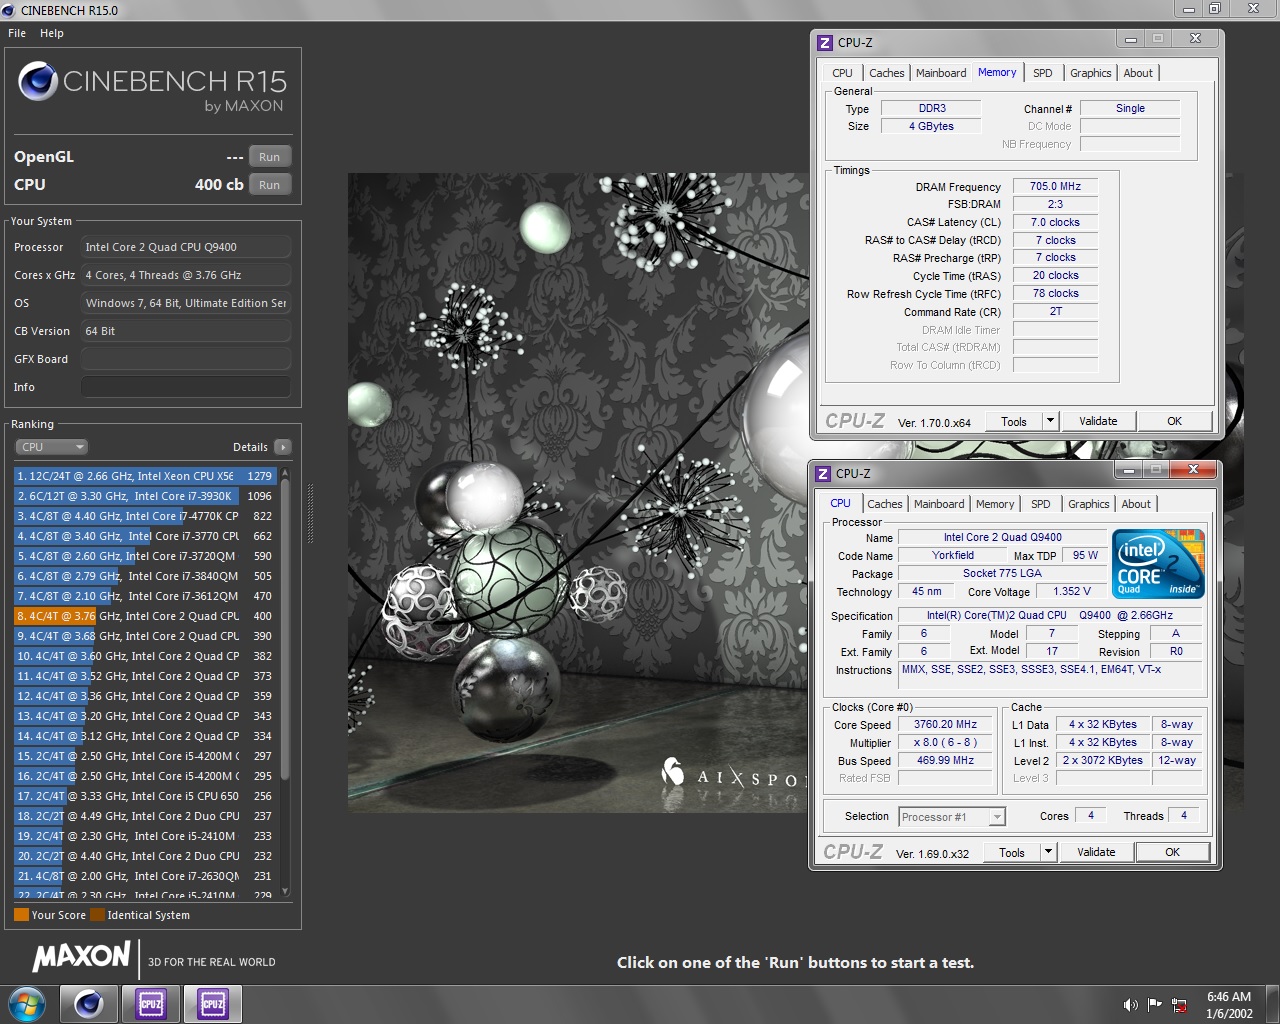Click the MAXON logo
The width and height of the screenshot is (1280, 1024).
point(81,956)
